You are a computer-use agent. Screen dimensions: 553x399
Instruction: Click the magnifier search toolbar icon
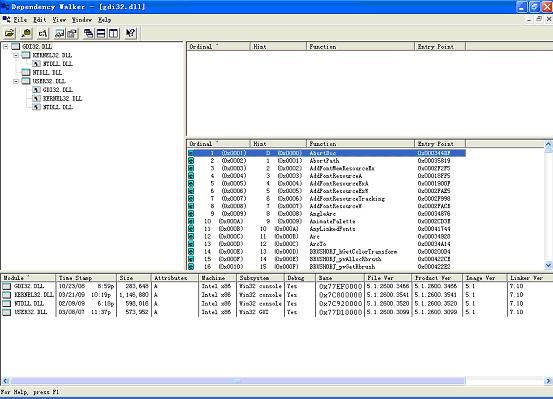[x=26, y=34]
